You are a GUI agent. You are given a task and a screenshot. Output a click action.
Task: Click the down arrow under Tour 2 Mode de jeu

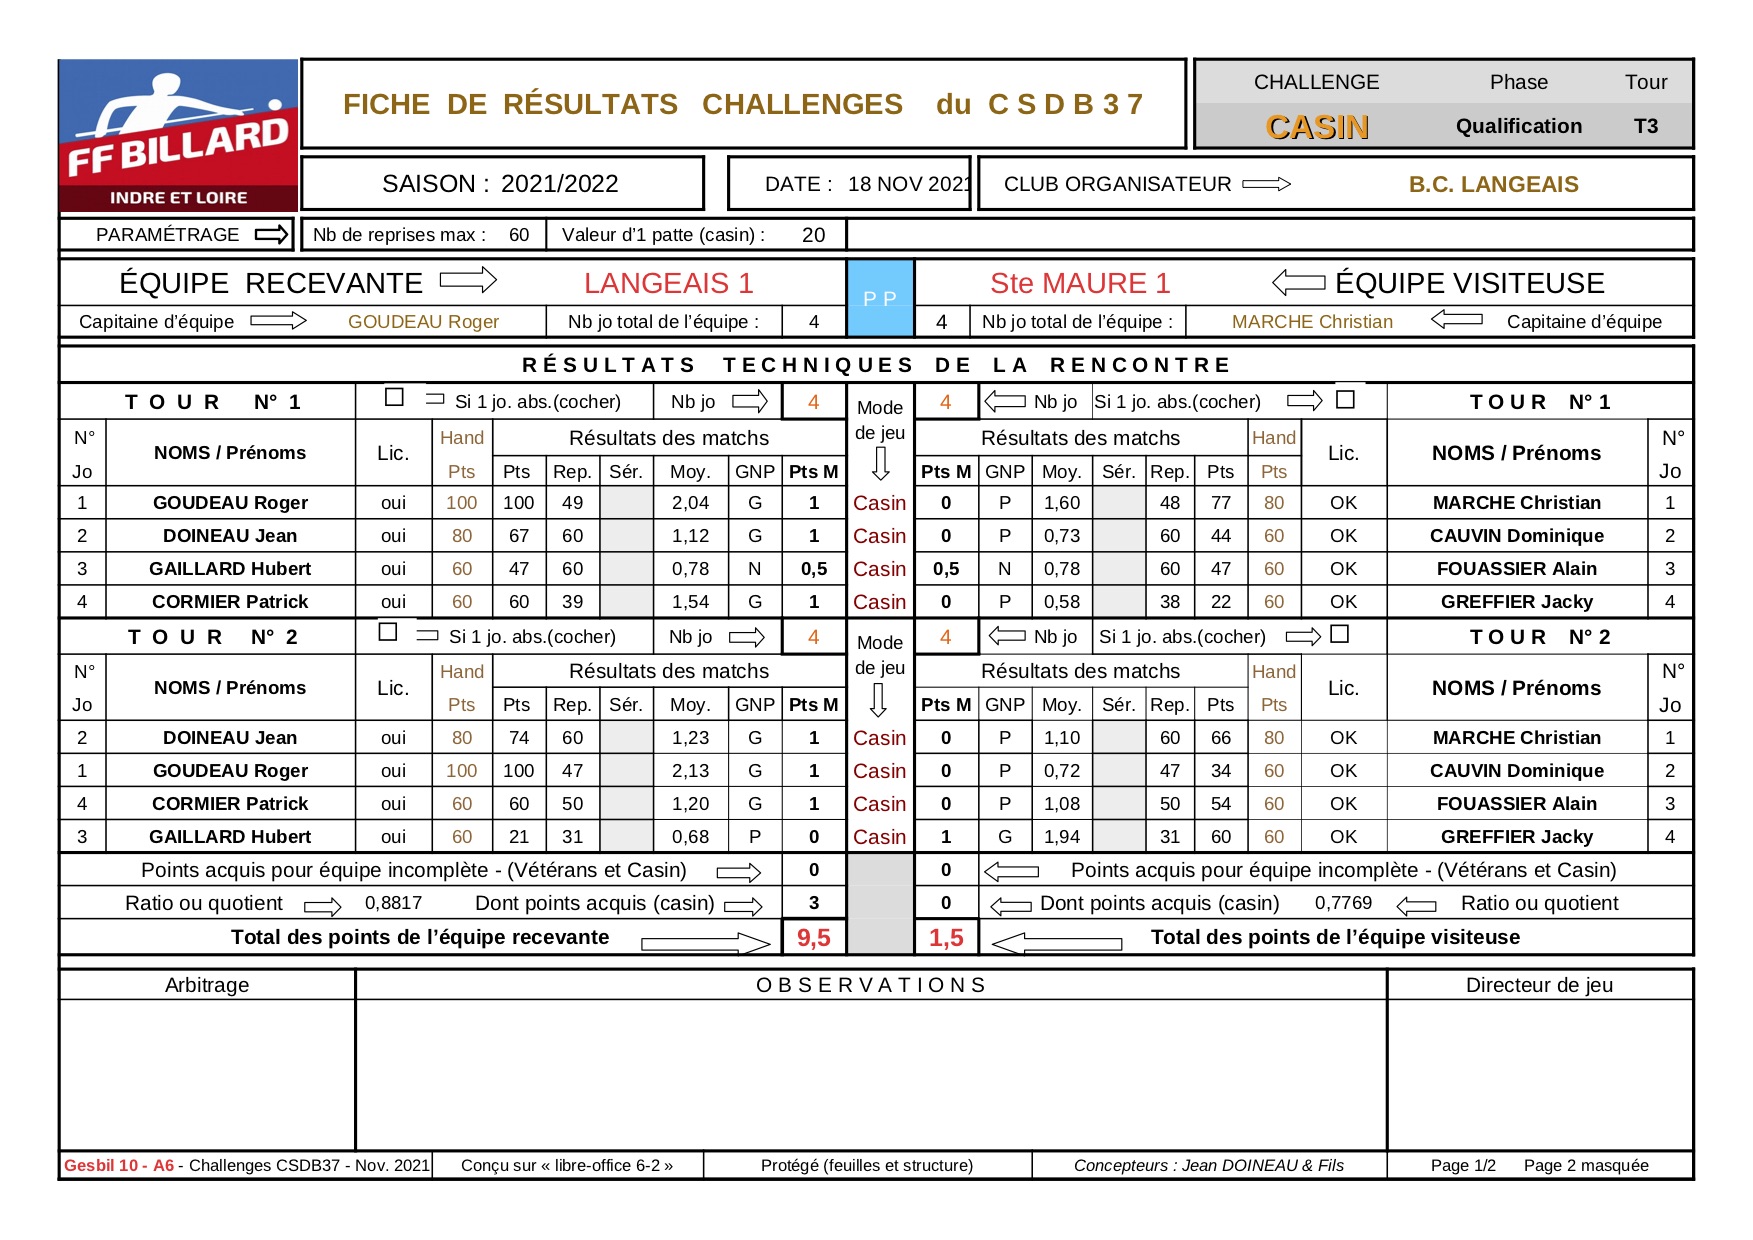click(879, 700)
